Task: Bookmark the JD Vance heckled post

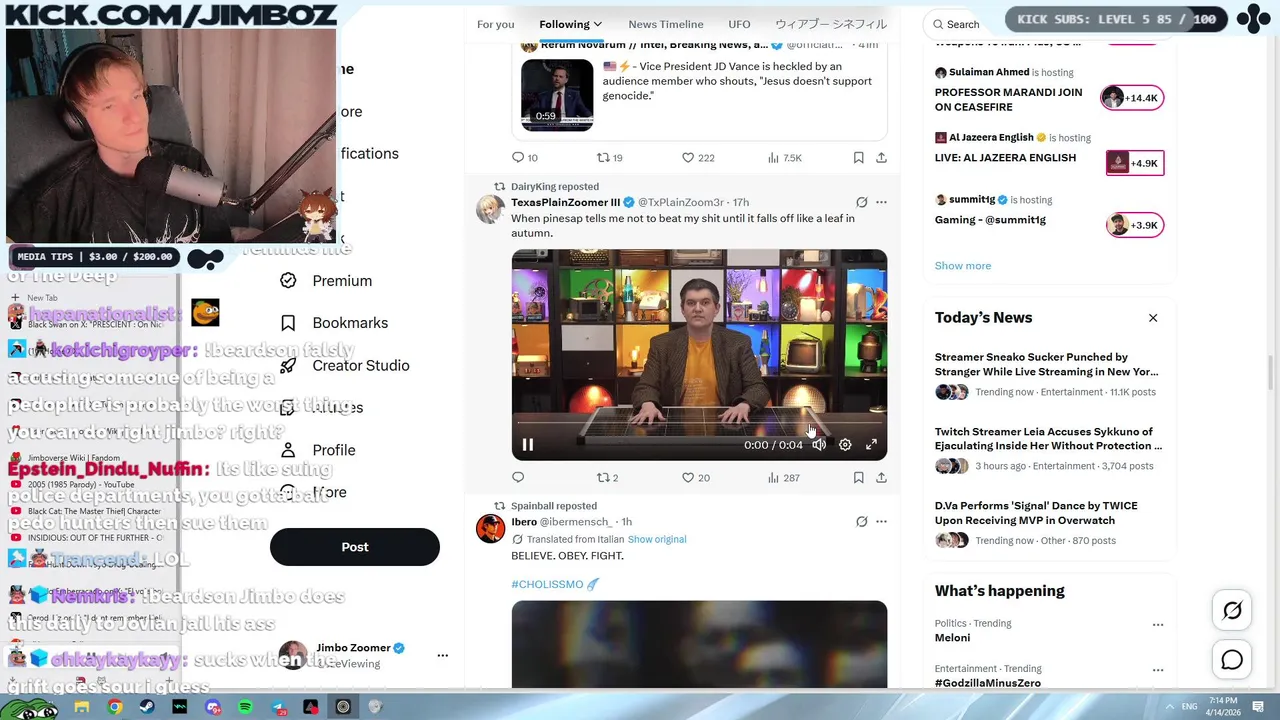Action: (858, 158)
